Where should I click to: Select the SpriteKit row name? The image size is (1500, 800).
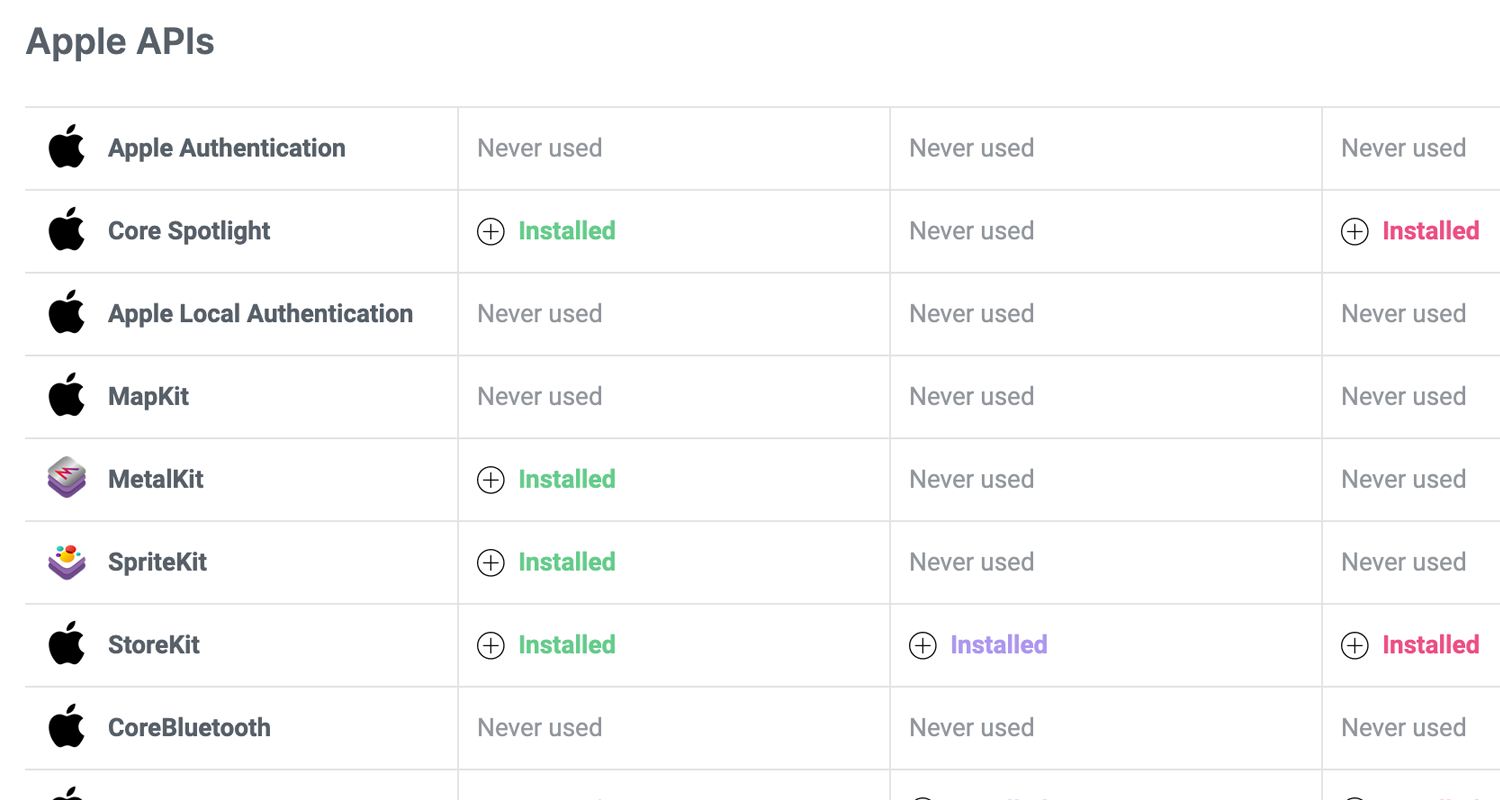click(x=157, y=562)
